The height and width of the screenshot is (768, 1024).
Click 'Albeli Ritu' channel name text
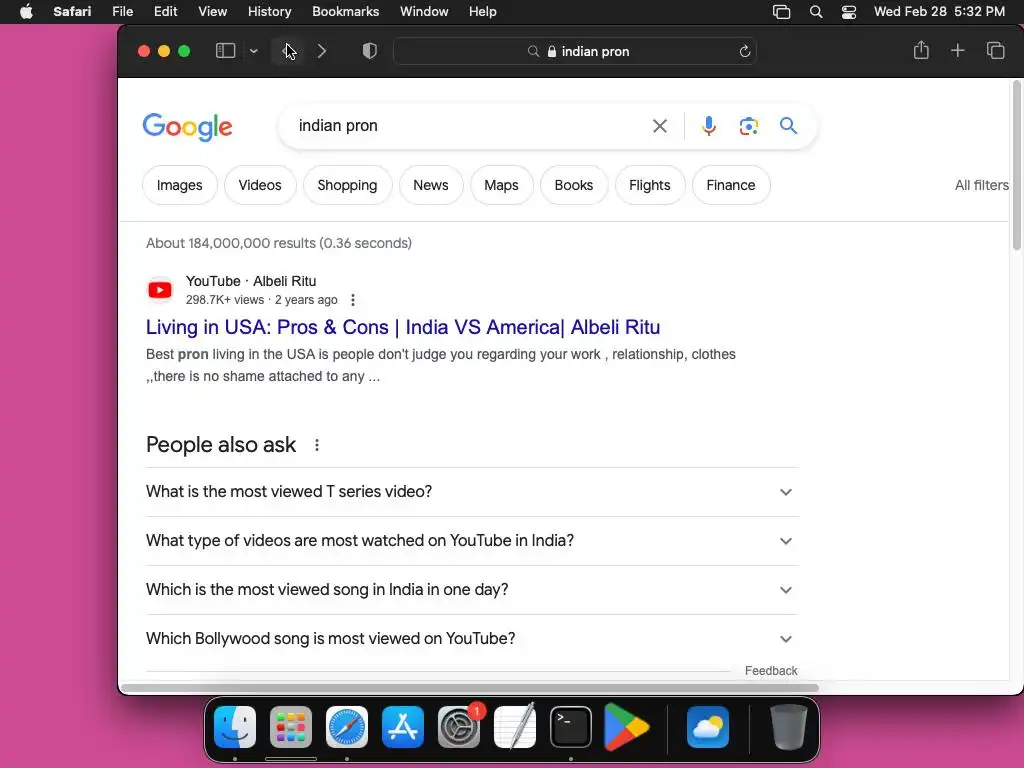(285, 281)
